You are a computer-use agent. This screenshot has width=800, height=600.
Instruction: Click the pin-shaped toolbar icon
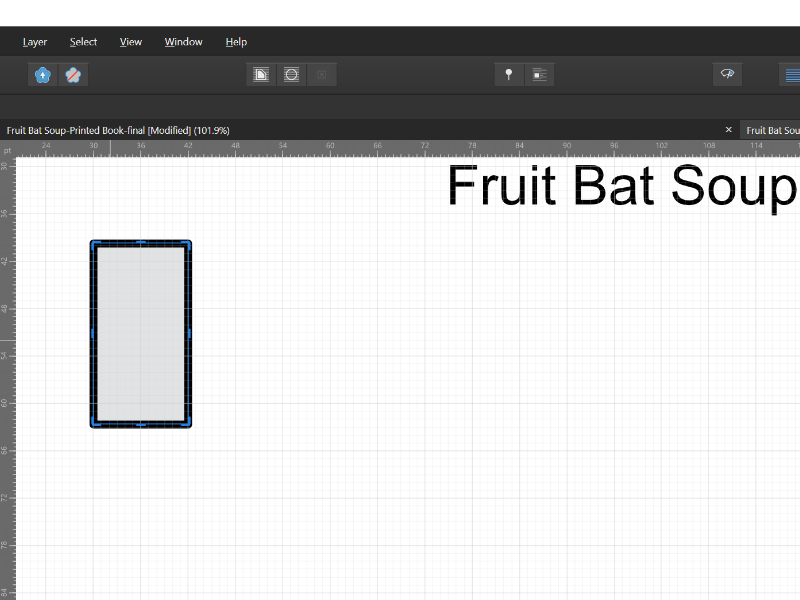(509, 75)
